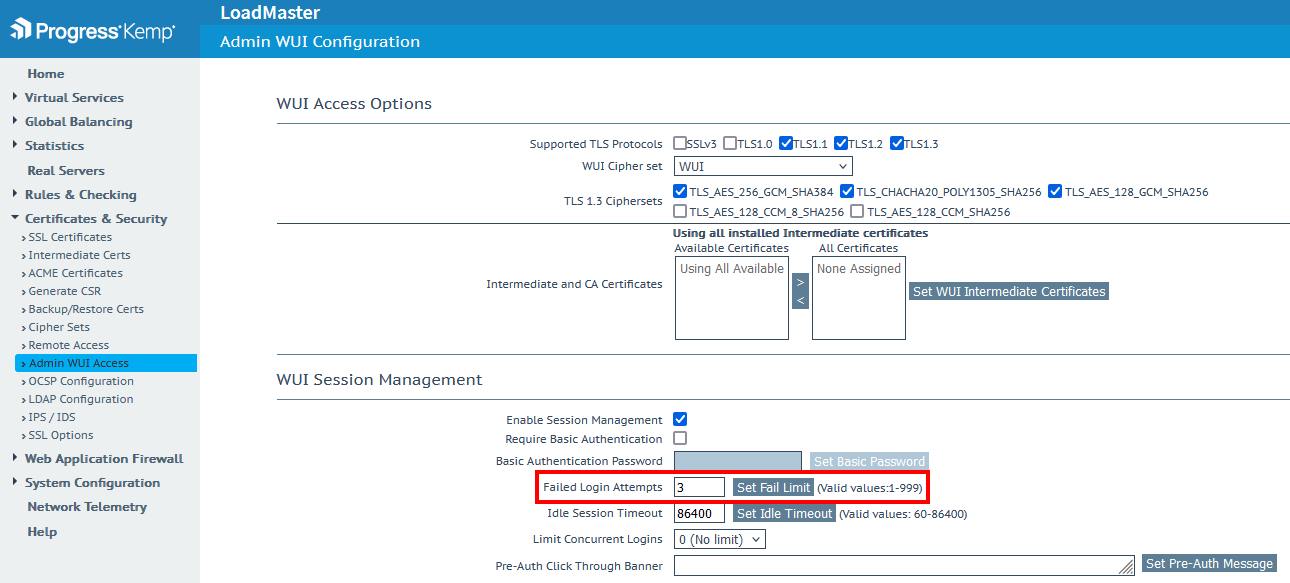This screenshot has height=583, width=1290.
Task: Click Set Basic Password button
Action: point(869,461)
